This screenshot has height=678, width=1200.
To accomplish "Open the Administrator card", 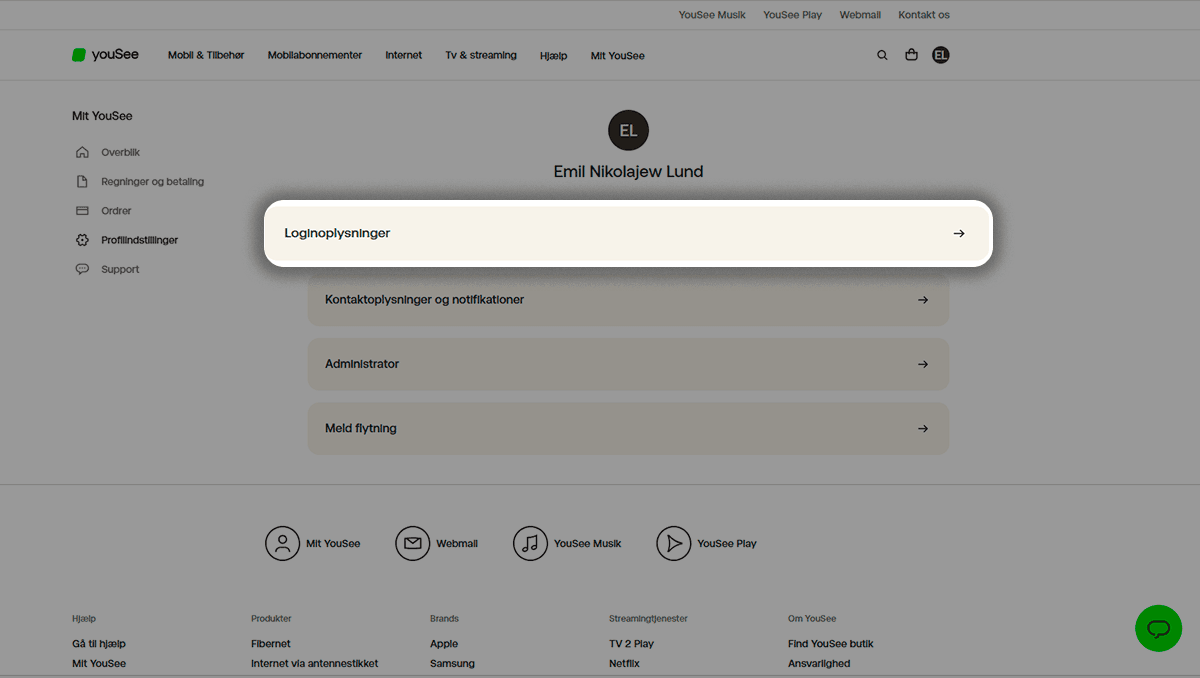I will click(x=628, y=364).
